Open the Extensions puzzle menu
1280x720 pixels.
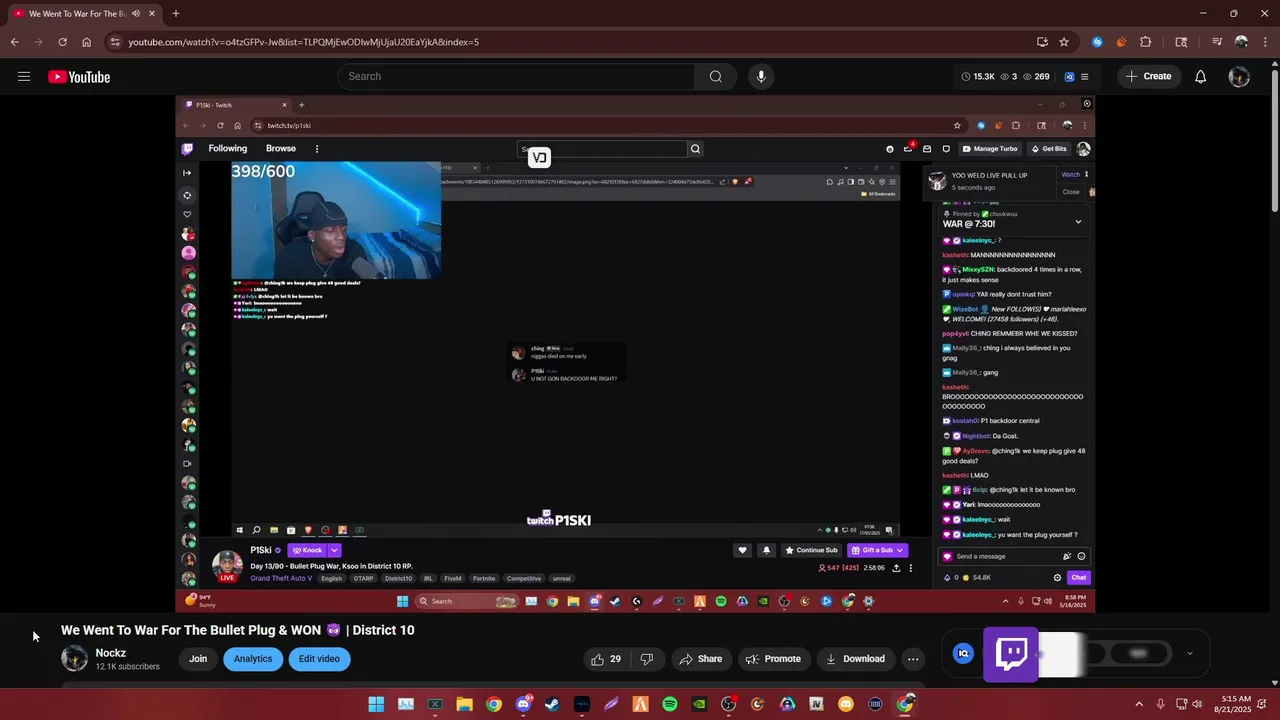tap(1145, 42)
